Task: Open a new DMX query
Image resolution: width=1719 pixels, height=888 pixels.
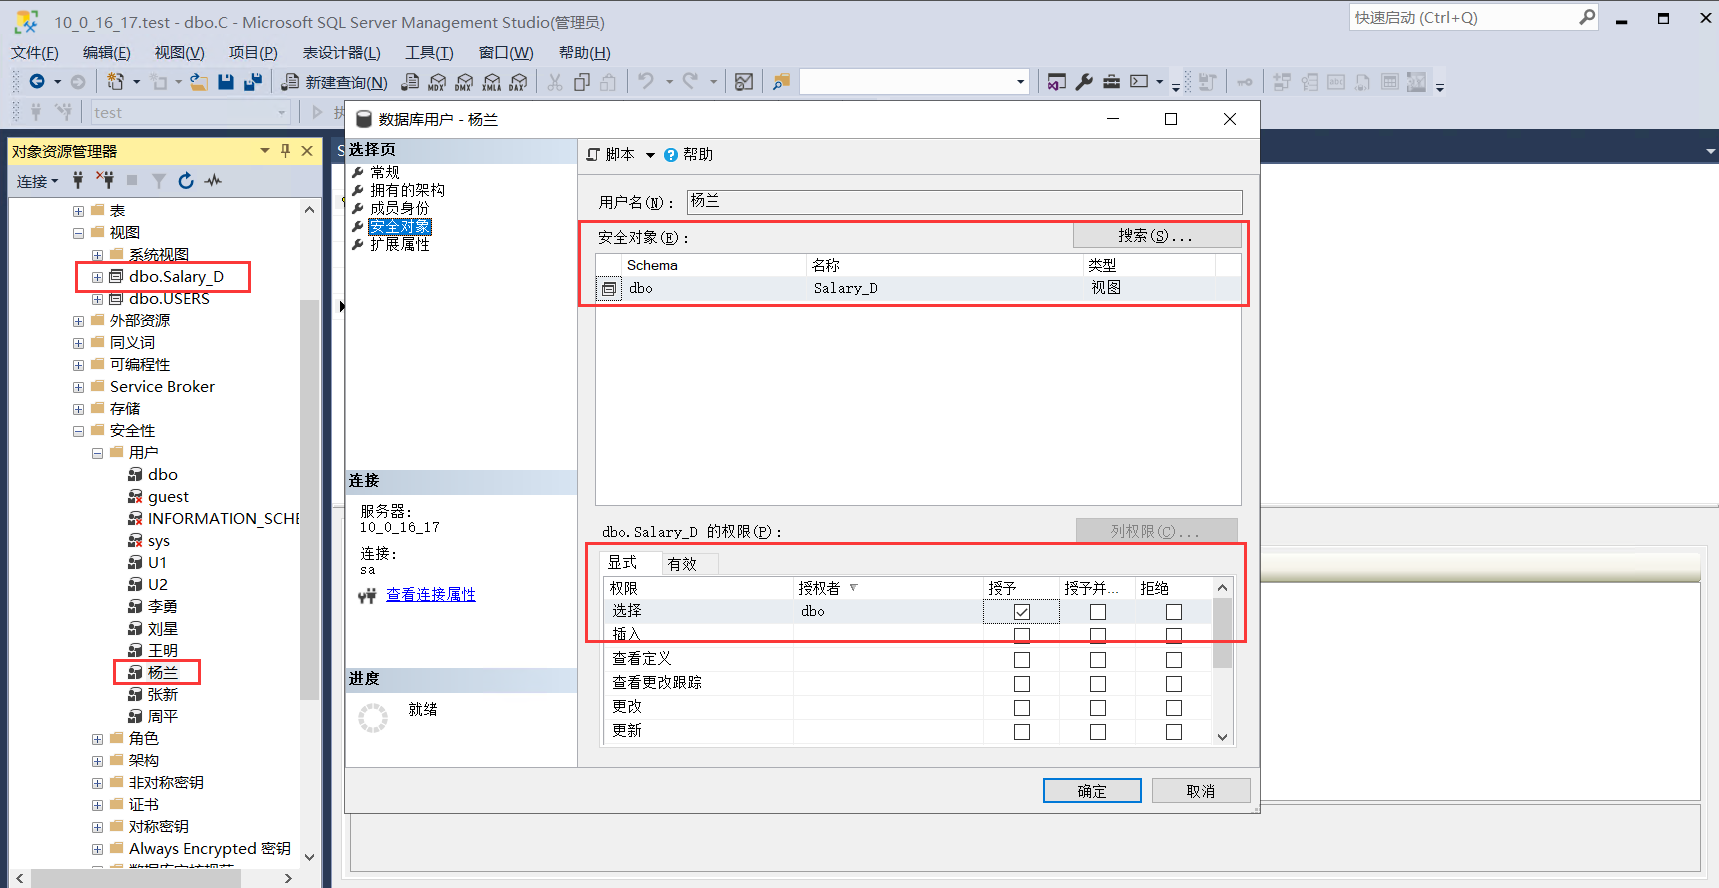Action: coord(464,82)
